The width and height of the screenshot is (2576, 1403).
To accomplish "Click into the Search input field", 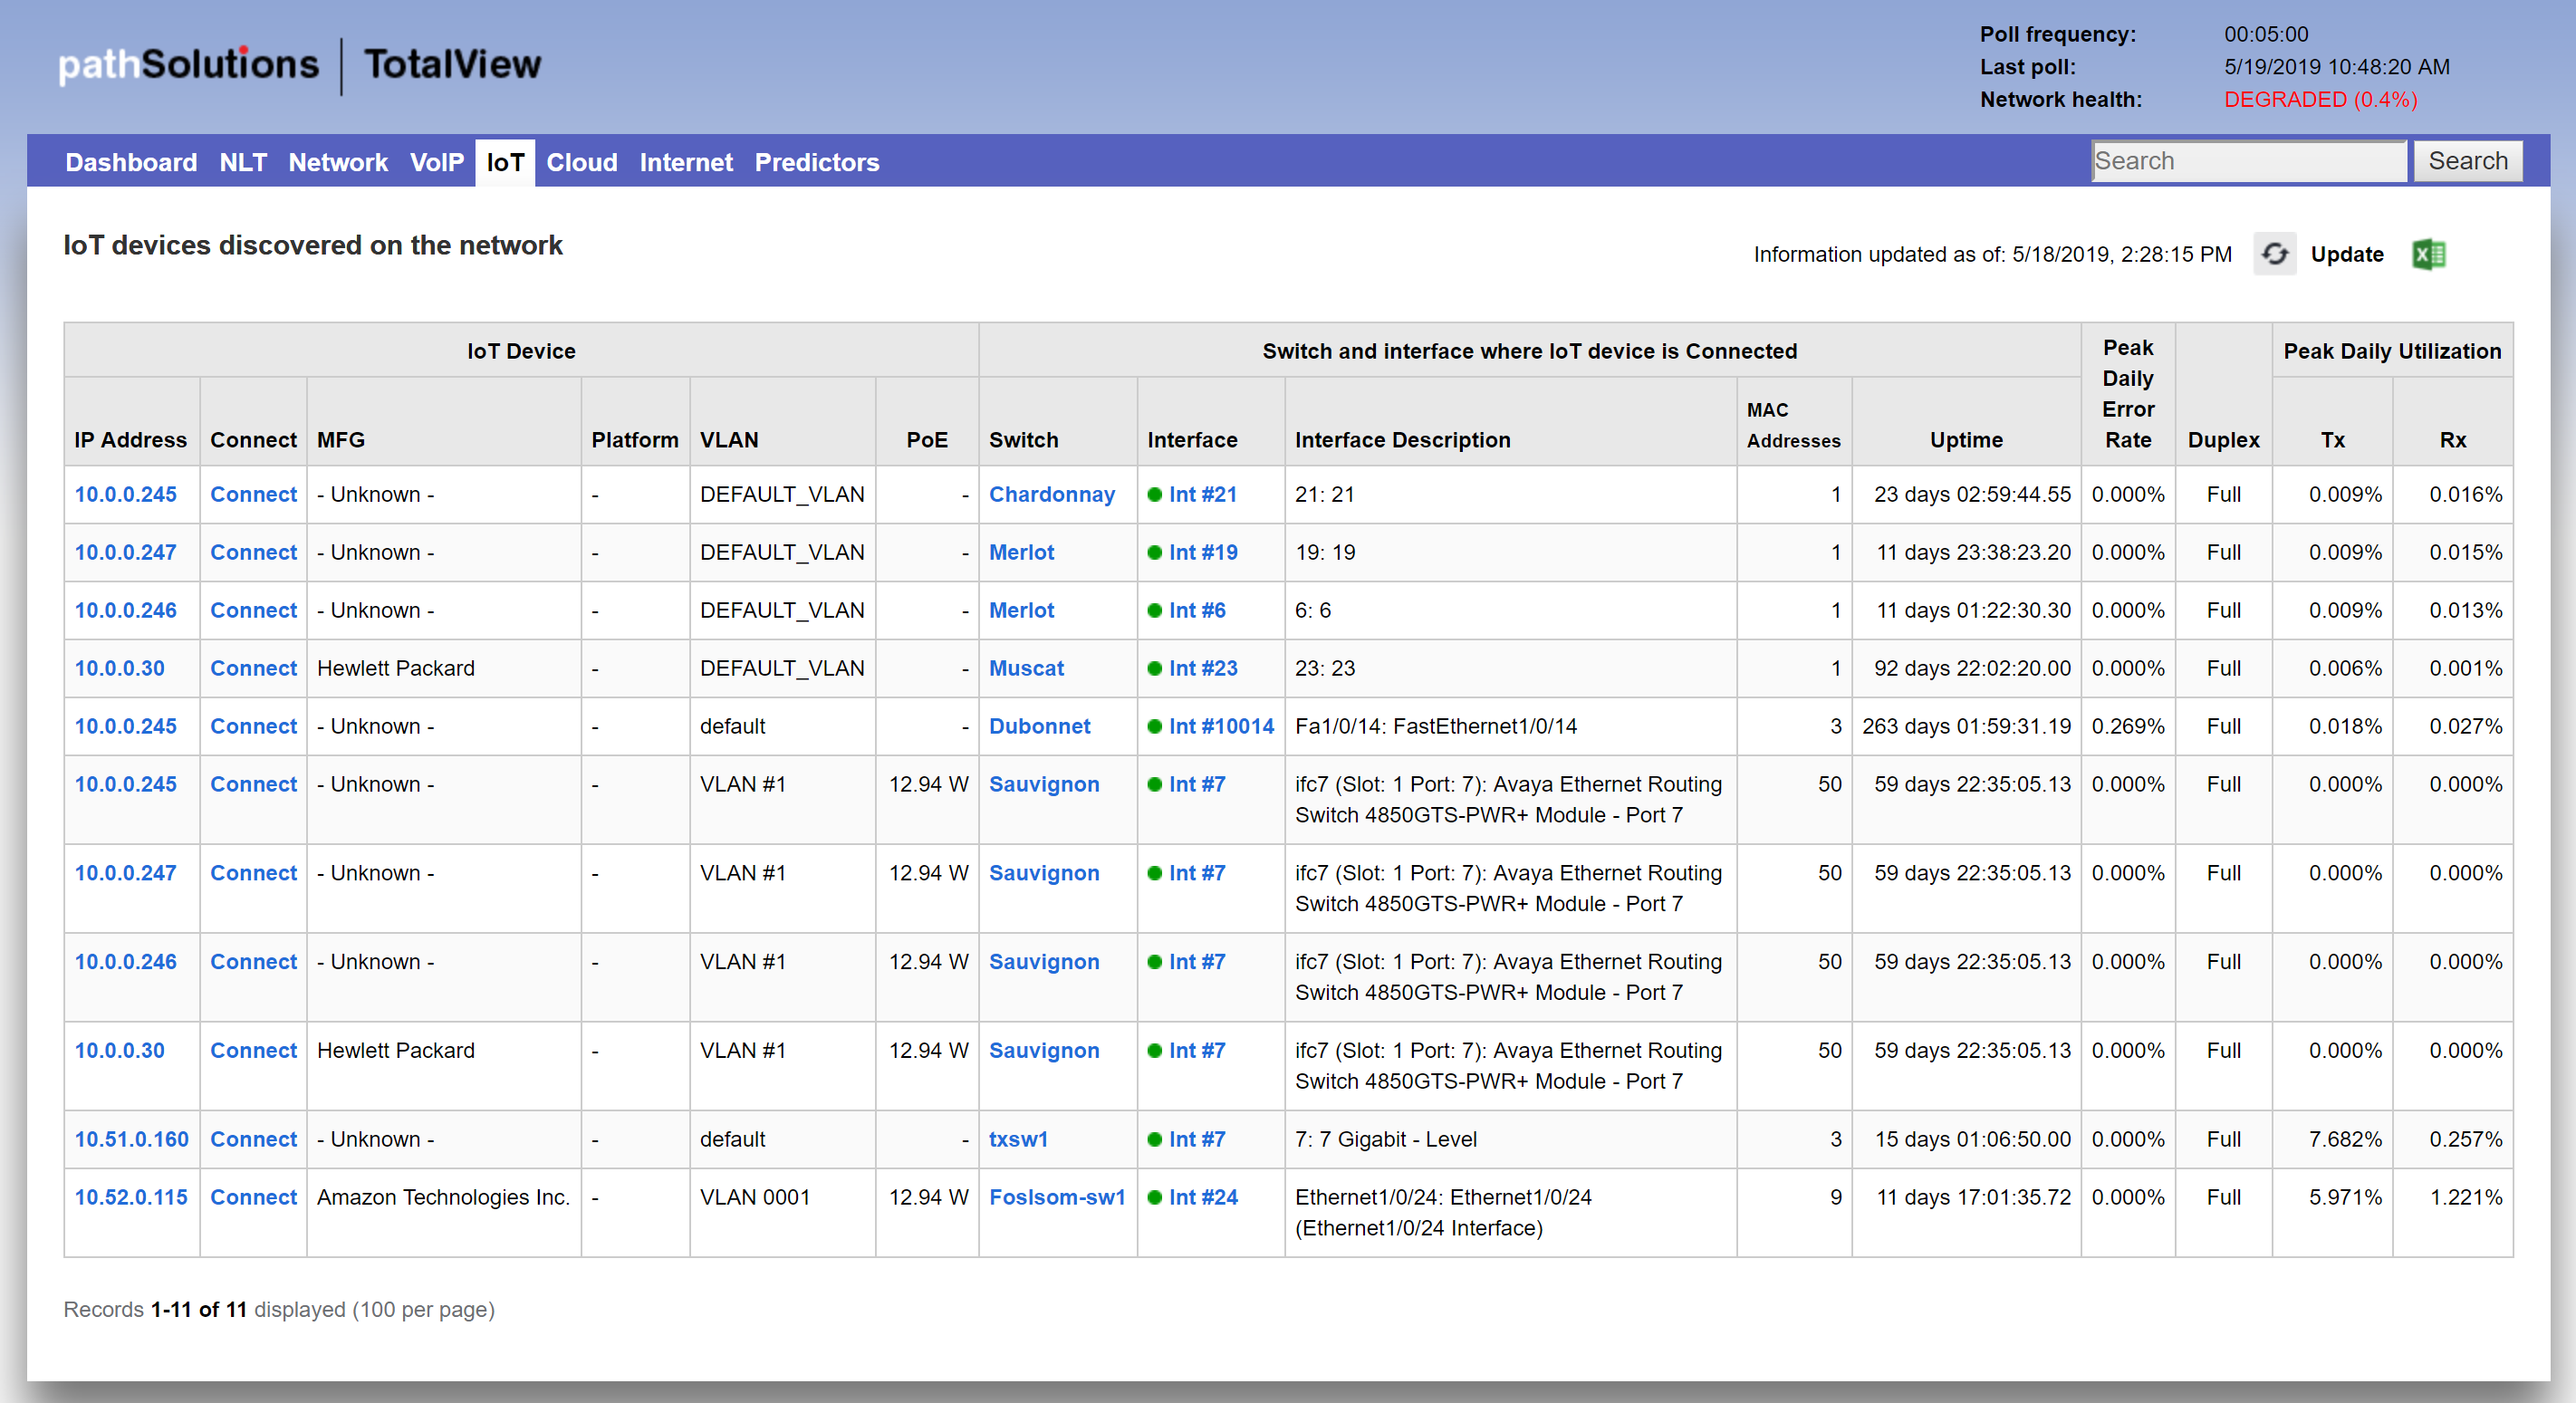I will (2248, 161).
